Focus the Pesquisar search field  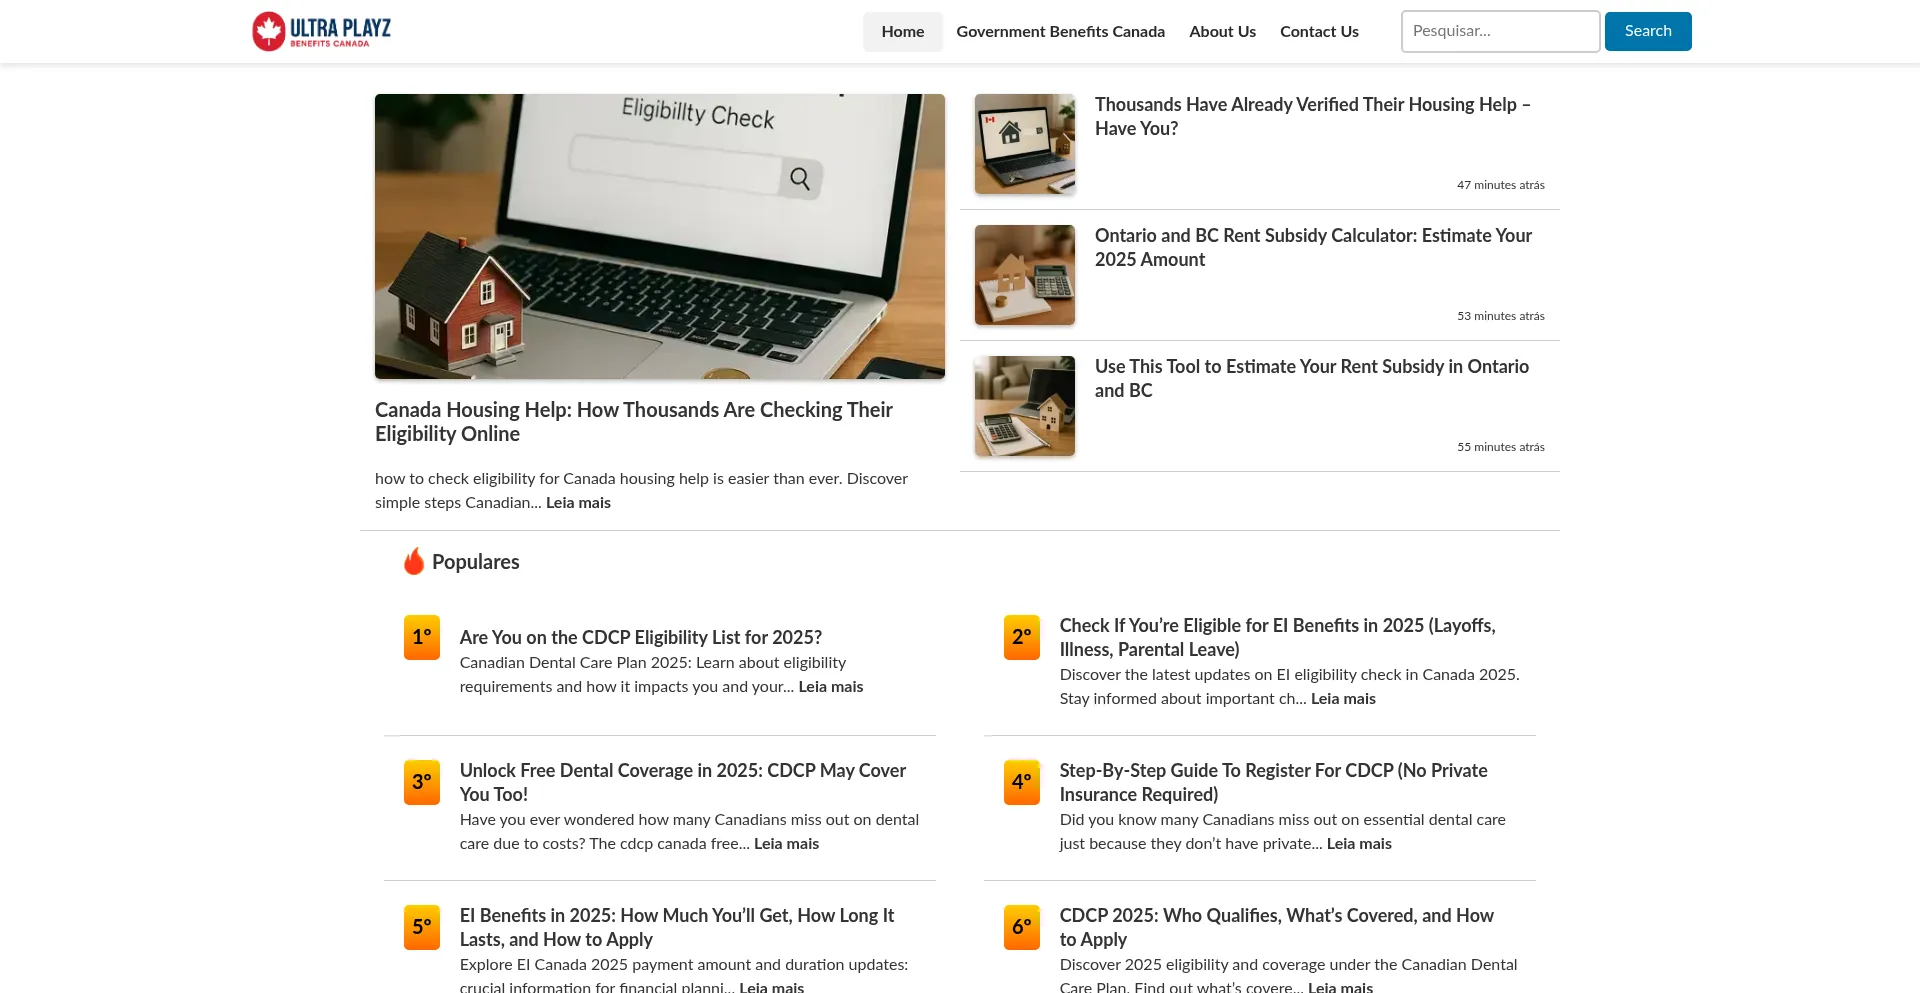click(x=1500, y=32)
